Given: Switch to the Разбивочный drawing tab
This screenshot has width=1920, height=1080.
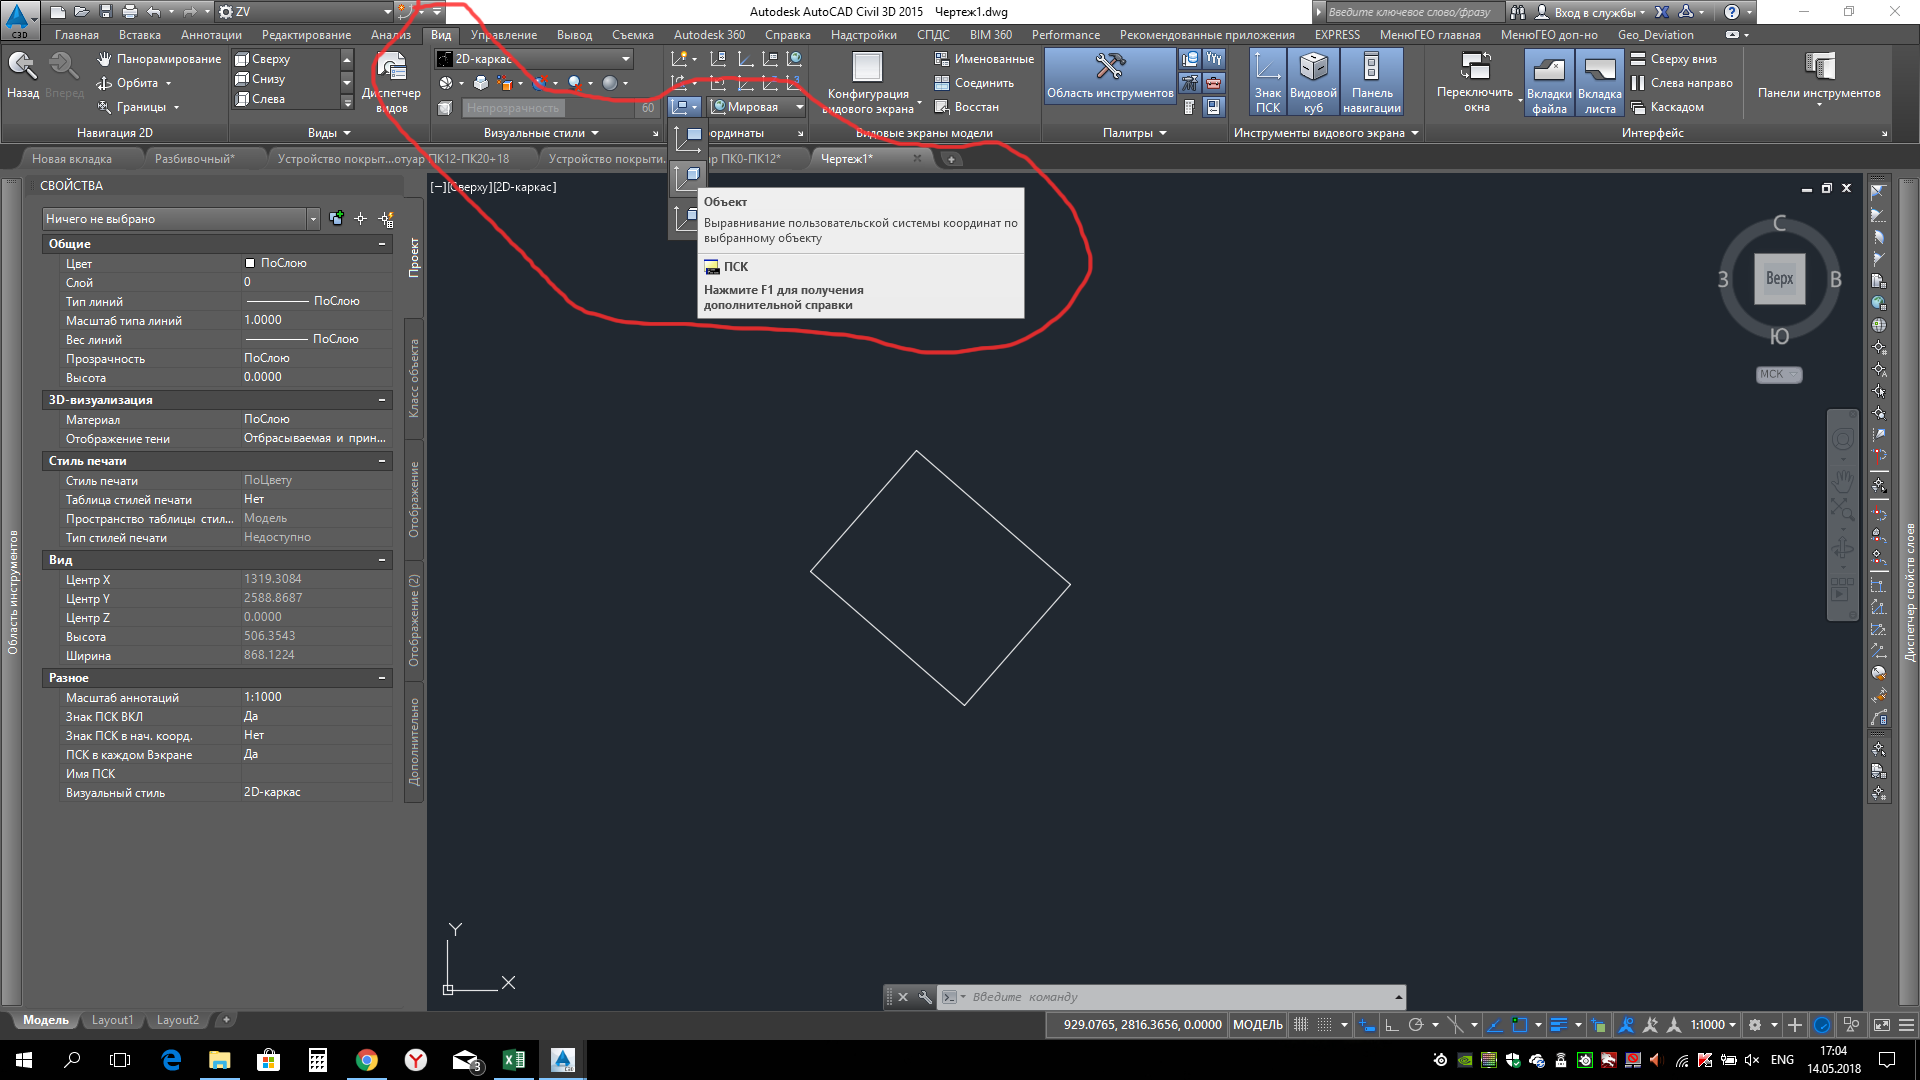Looking at the screenshot, I should [x=194, y=159].
